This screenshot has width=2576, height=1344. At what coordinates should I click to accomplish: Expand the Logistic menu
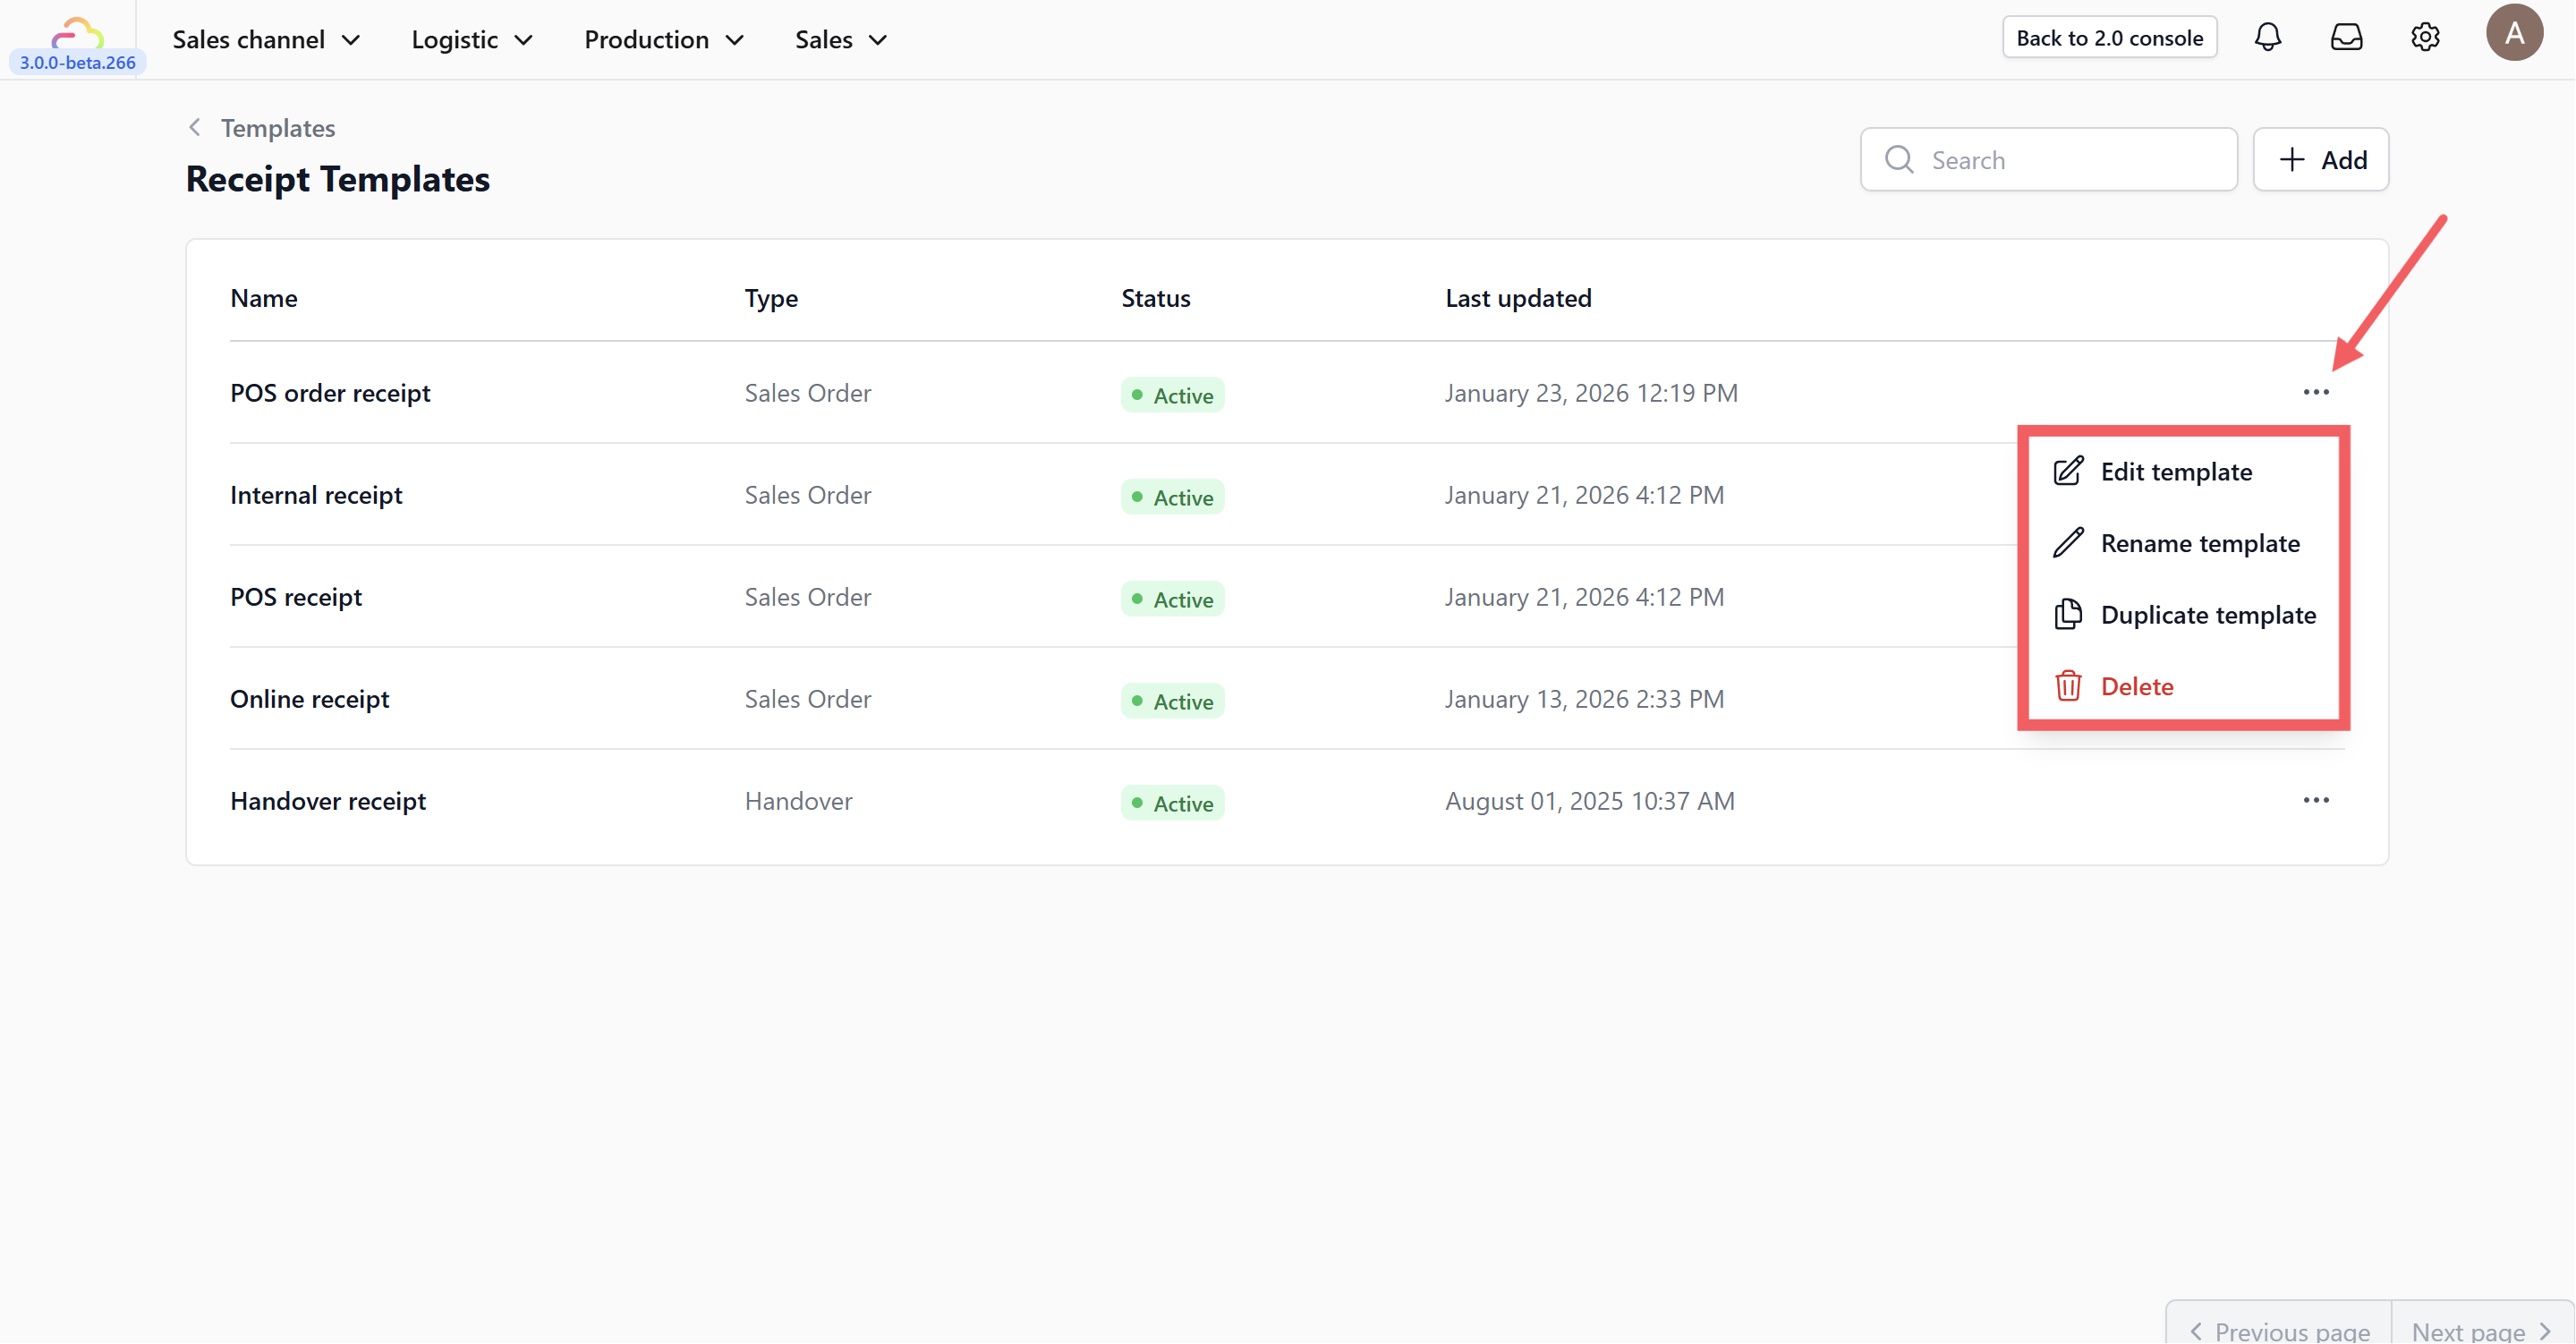(x=471, y=40)
